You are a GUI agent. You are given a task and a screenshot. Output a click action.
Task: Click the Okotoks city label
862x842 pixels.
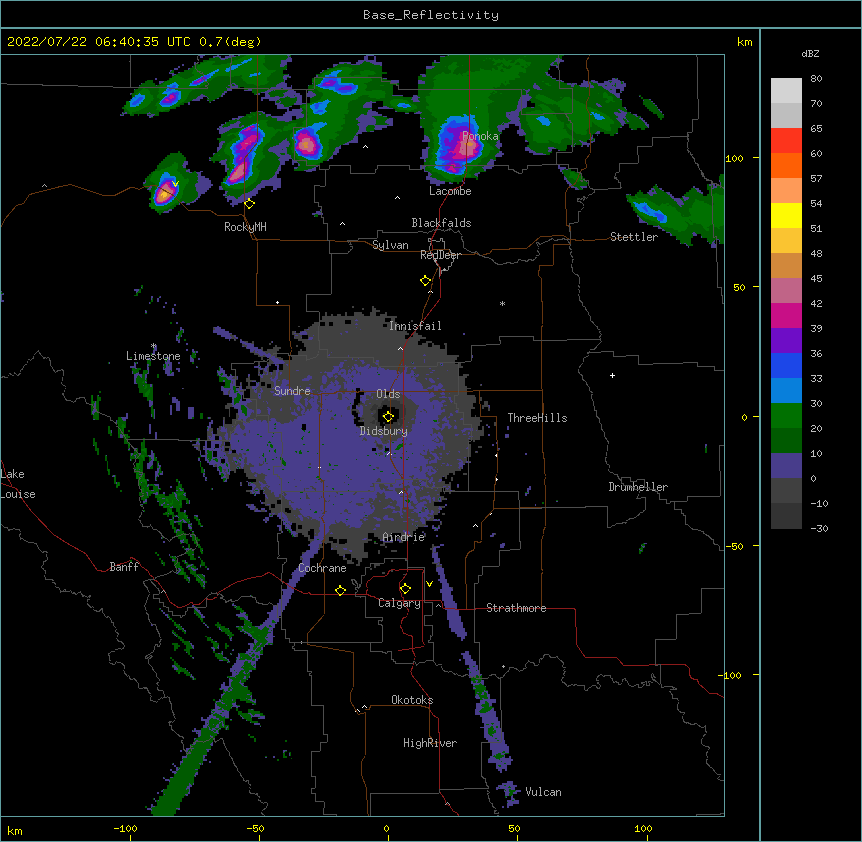tap(412, 700)
